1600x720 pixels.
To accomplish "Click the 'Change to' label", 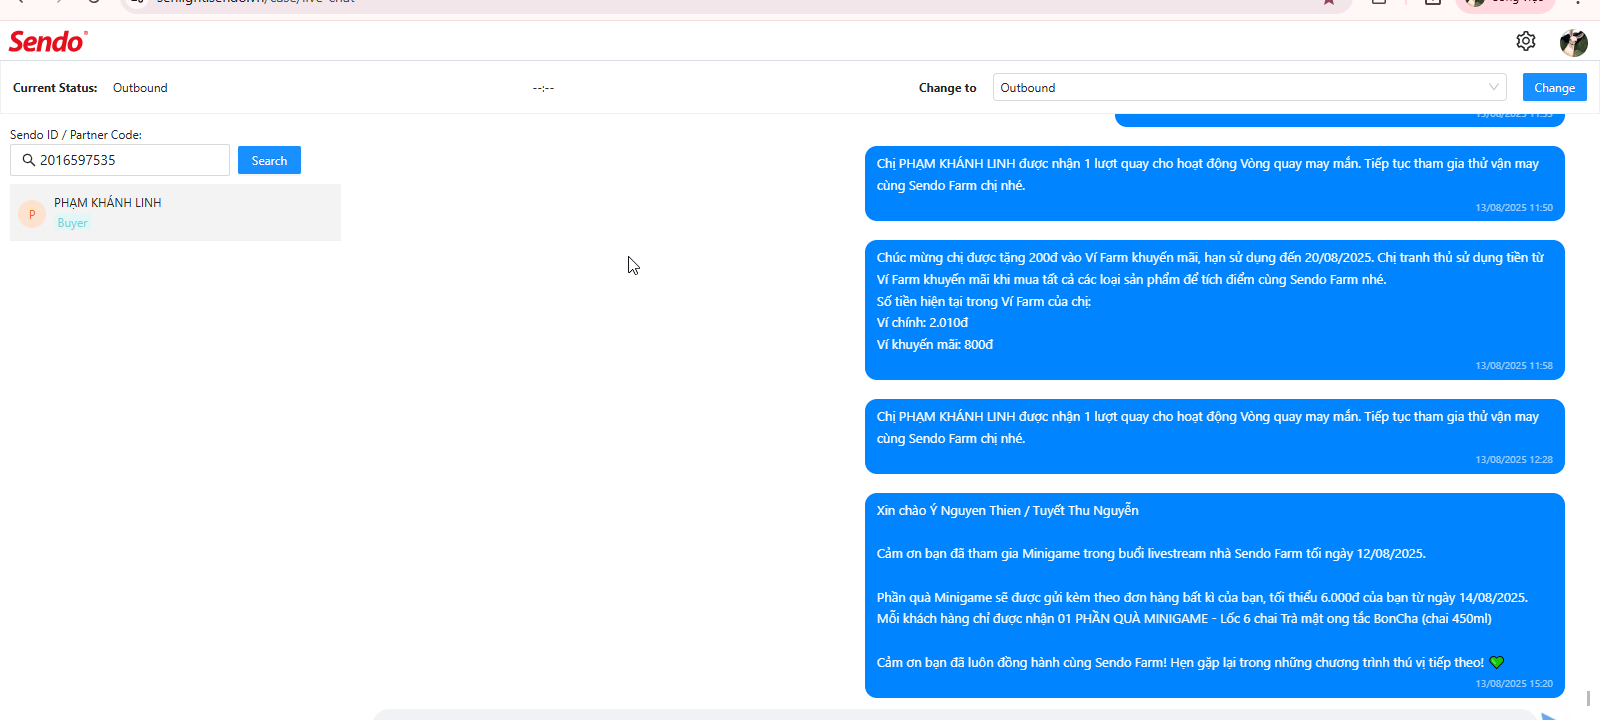I will pyautogui.click(x=948, y=88).
